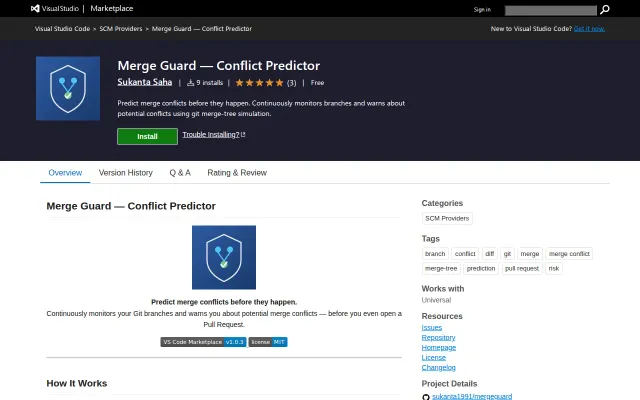Click the search magnifier icon
This screenshot has width=640, height=400.
coord(604,9)
